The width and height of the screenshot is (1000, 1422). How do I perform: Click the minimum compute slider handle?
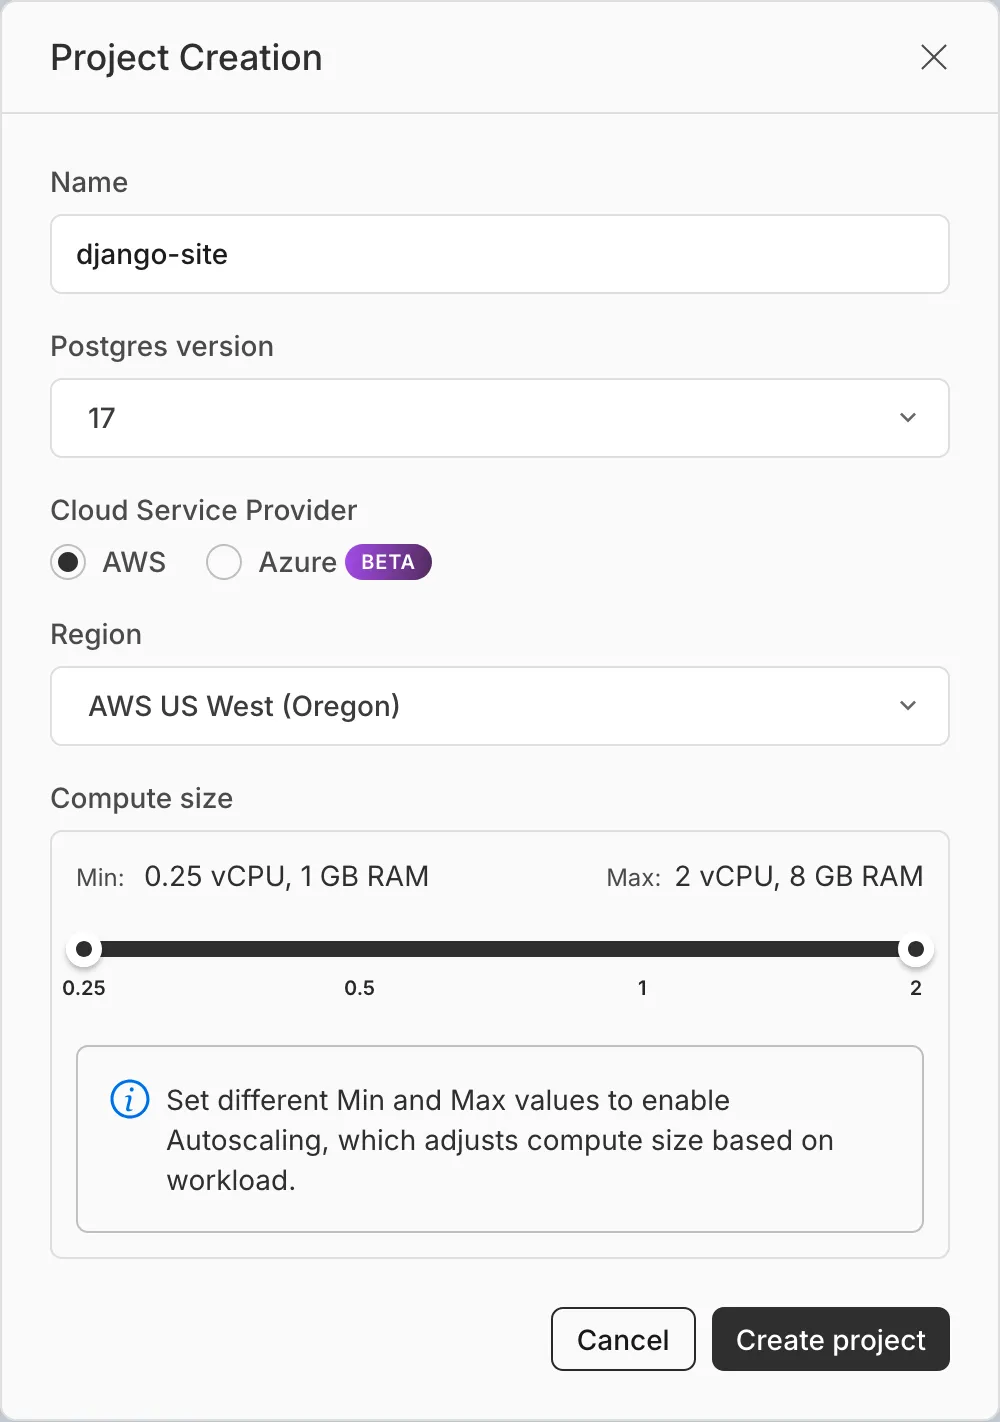tap(84, 949)
